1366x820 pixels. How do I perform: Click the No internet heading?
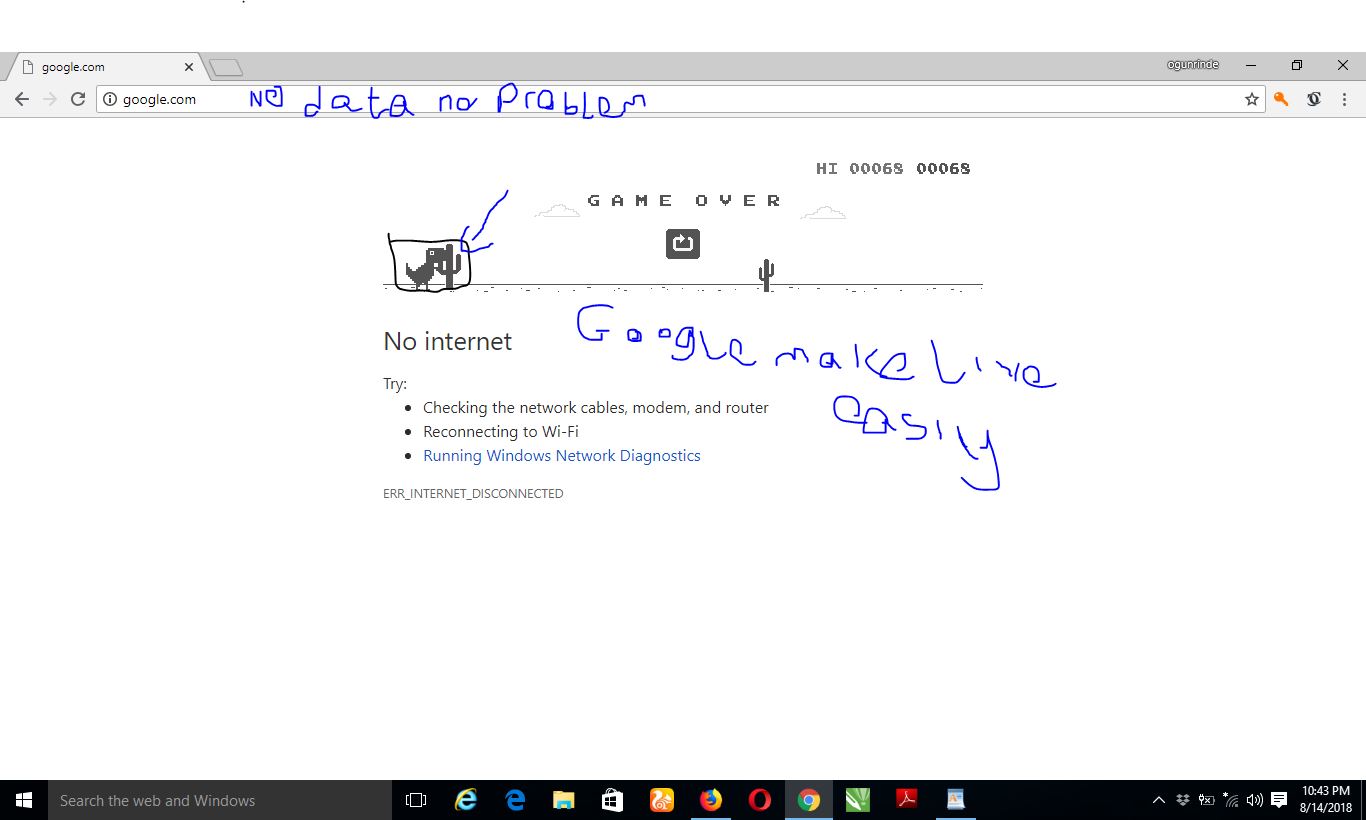tap(447, 341)
